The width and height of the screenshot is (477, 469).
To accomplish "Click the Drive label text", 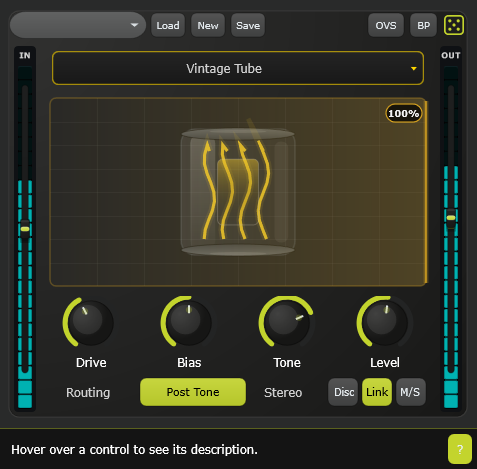I will click(91, 362).
